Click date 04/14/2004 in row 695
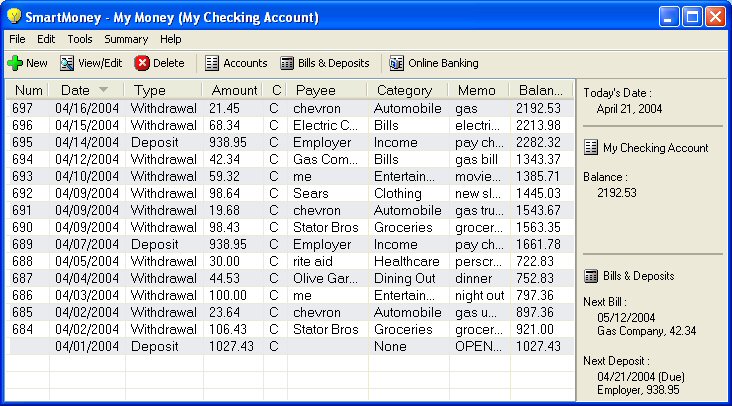This screenshot has height=406, width=732. (87, 142)
